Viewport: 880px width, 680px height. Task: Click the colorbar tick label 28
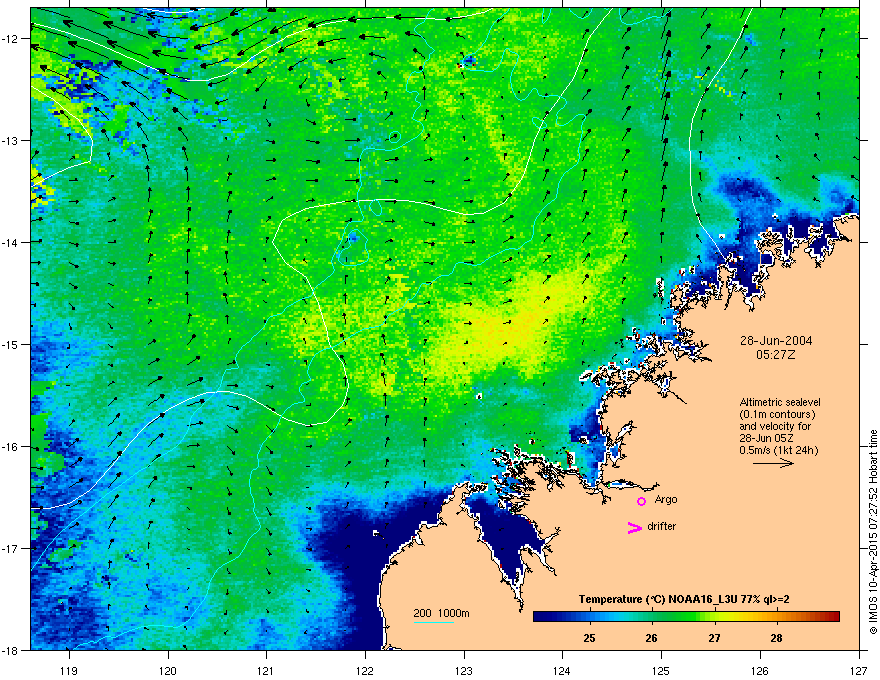coord(776,638)
